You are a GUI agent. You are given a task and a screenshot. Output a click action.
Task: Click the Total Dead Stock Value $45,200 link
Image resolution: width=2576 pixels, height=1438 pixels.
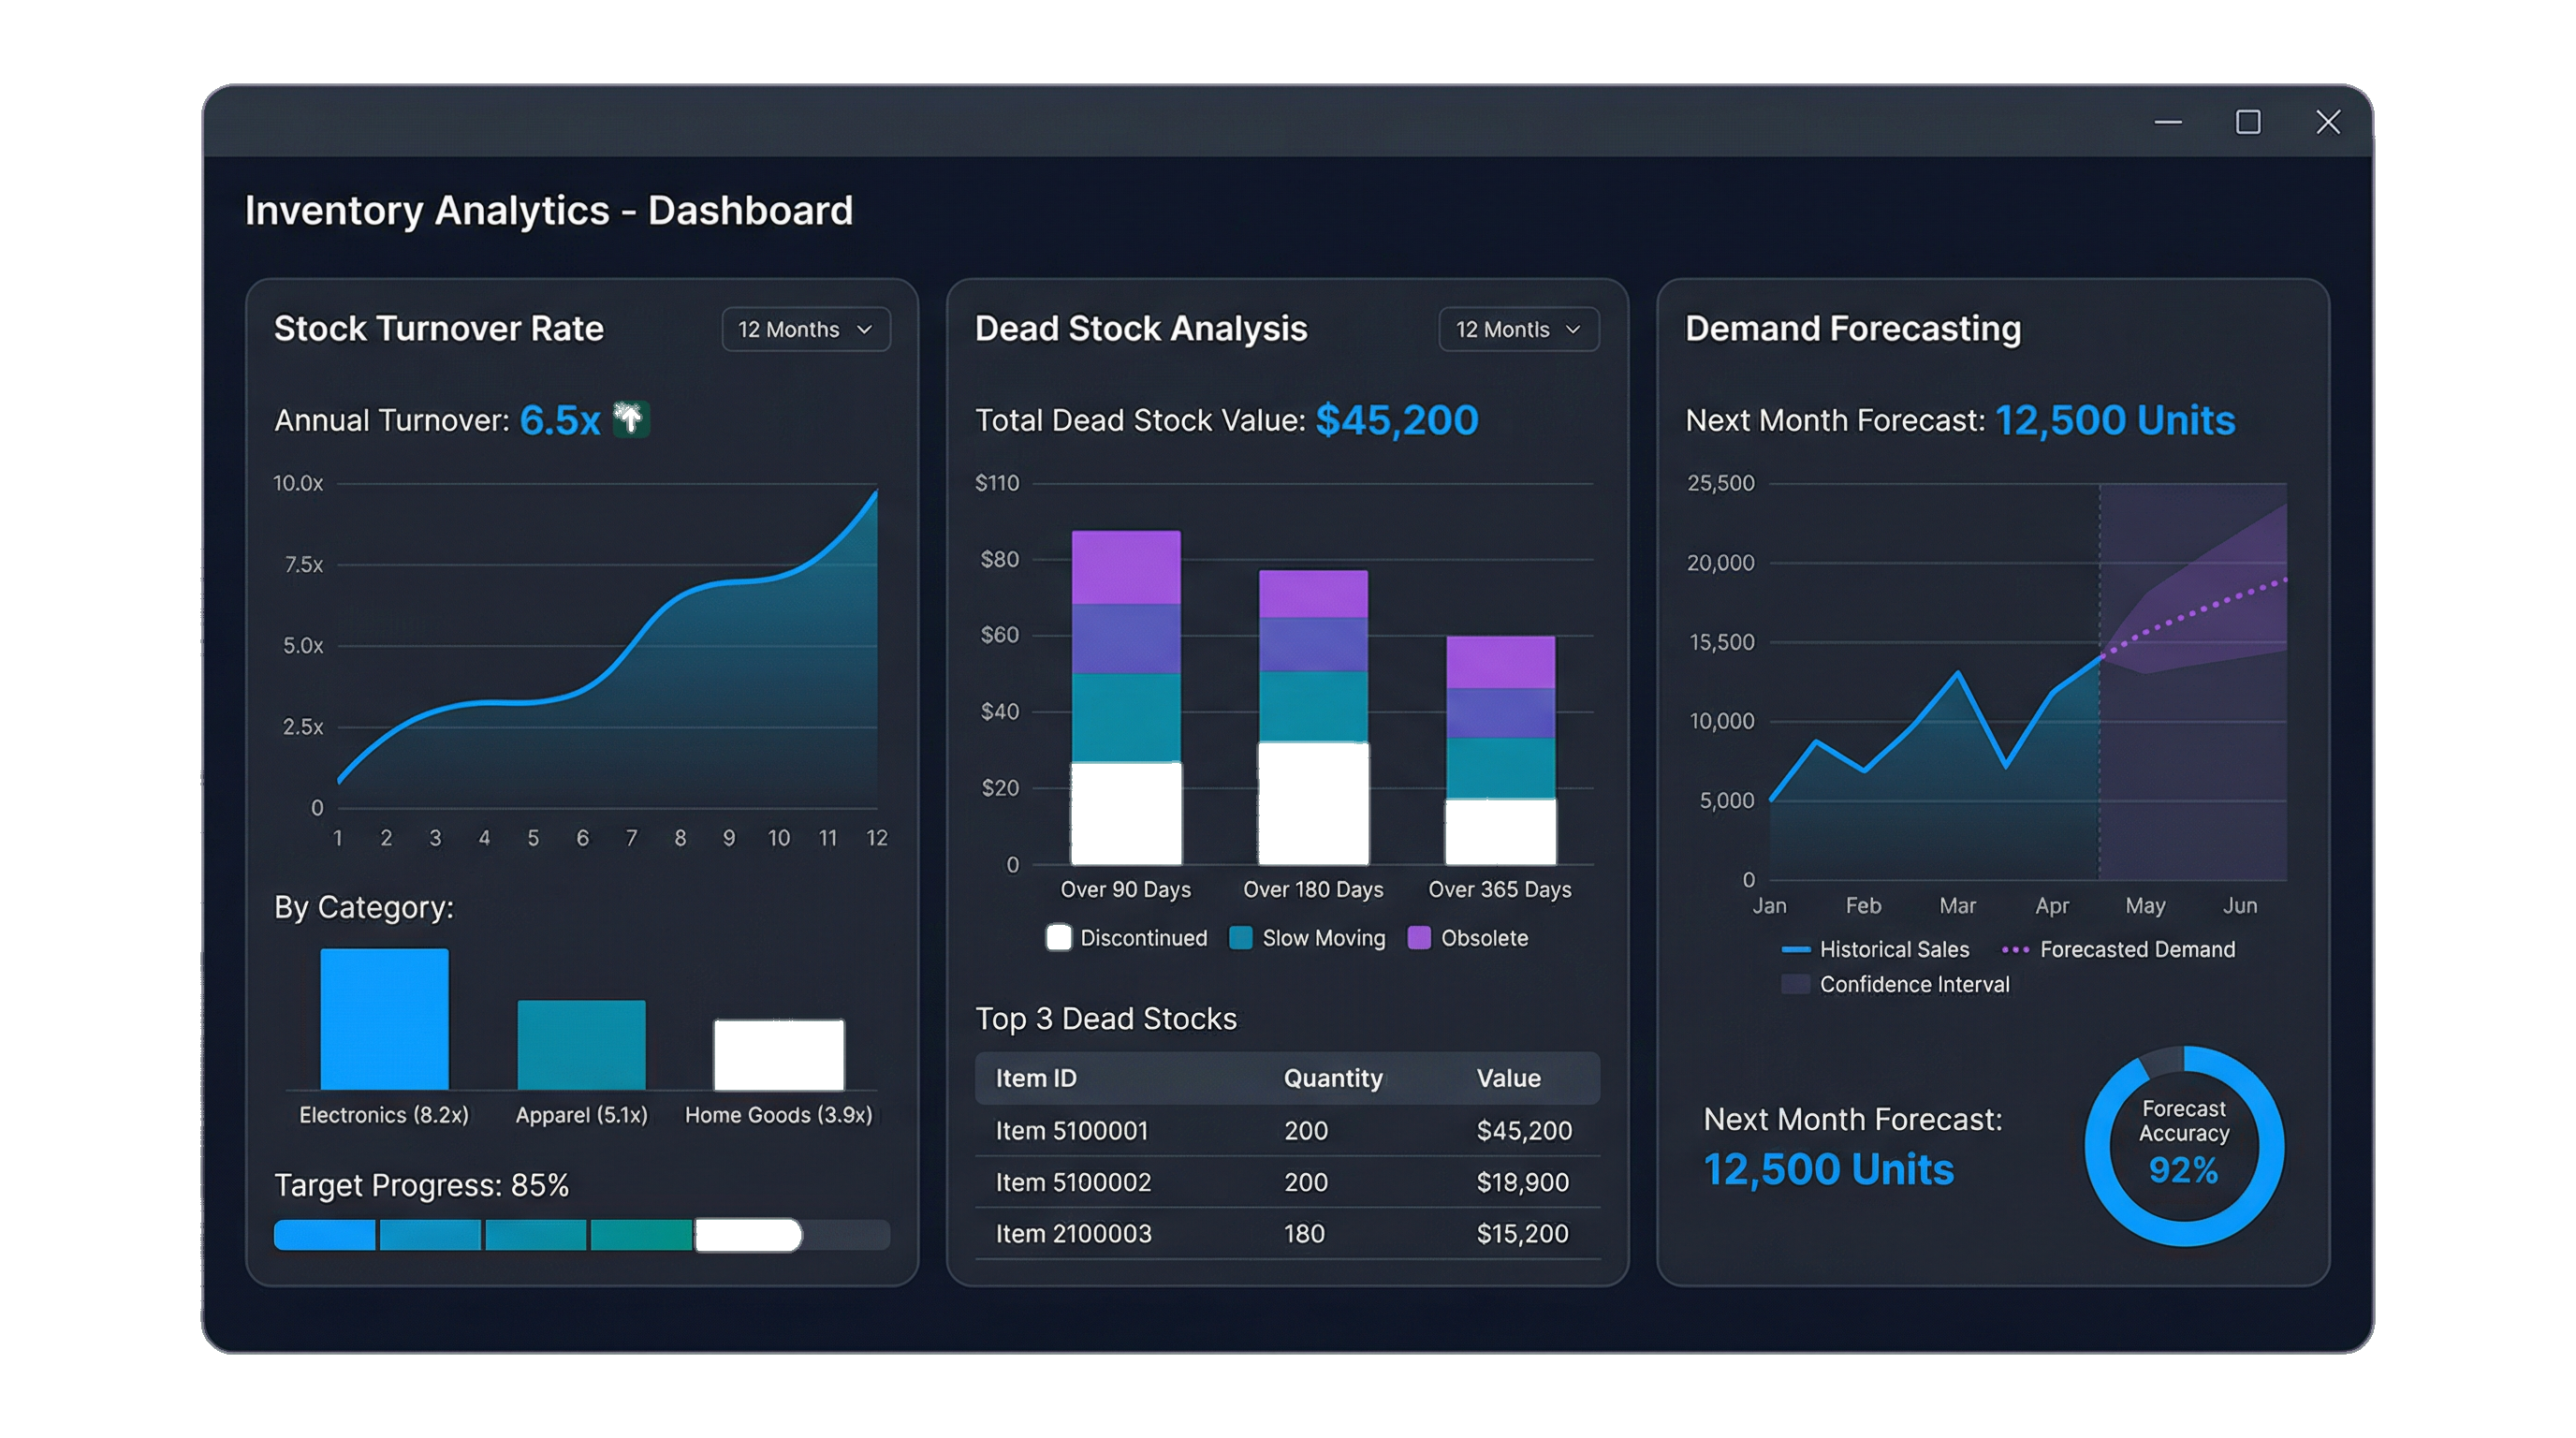coord(1396,420)
